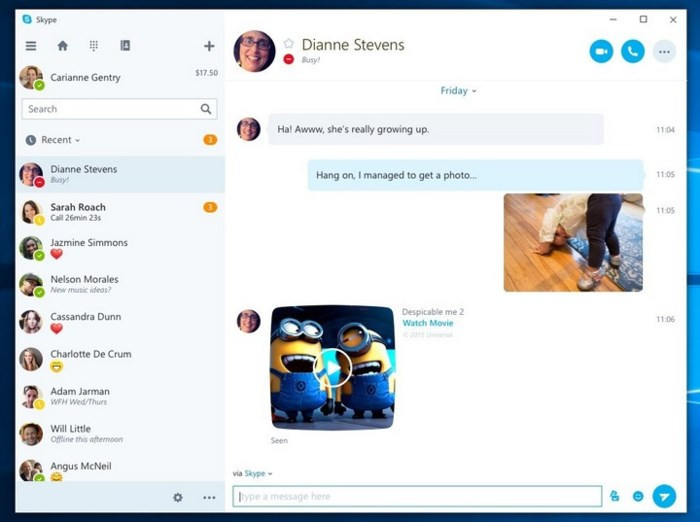The width and height of the screenshot is (700, 522).
Task: Close the Skype window
Action: (x=673, y=20)
